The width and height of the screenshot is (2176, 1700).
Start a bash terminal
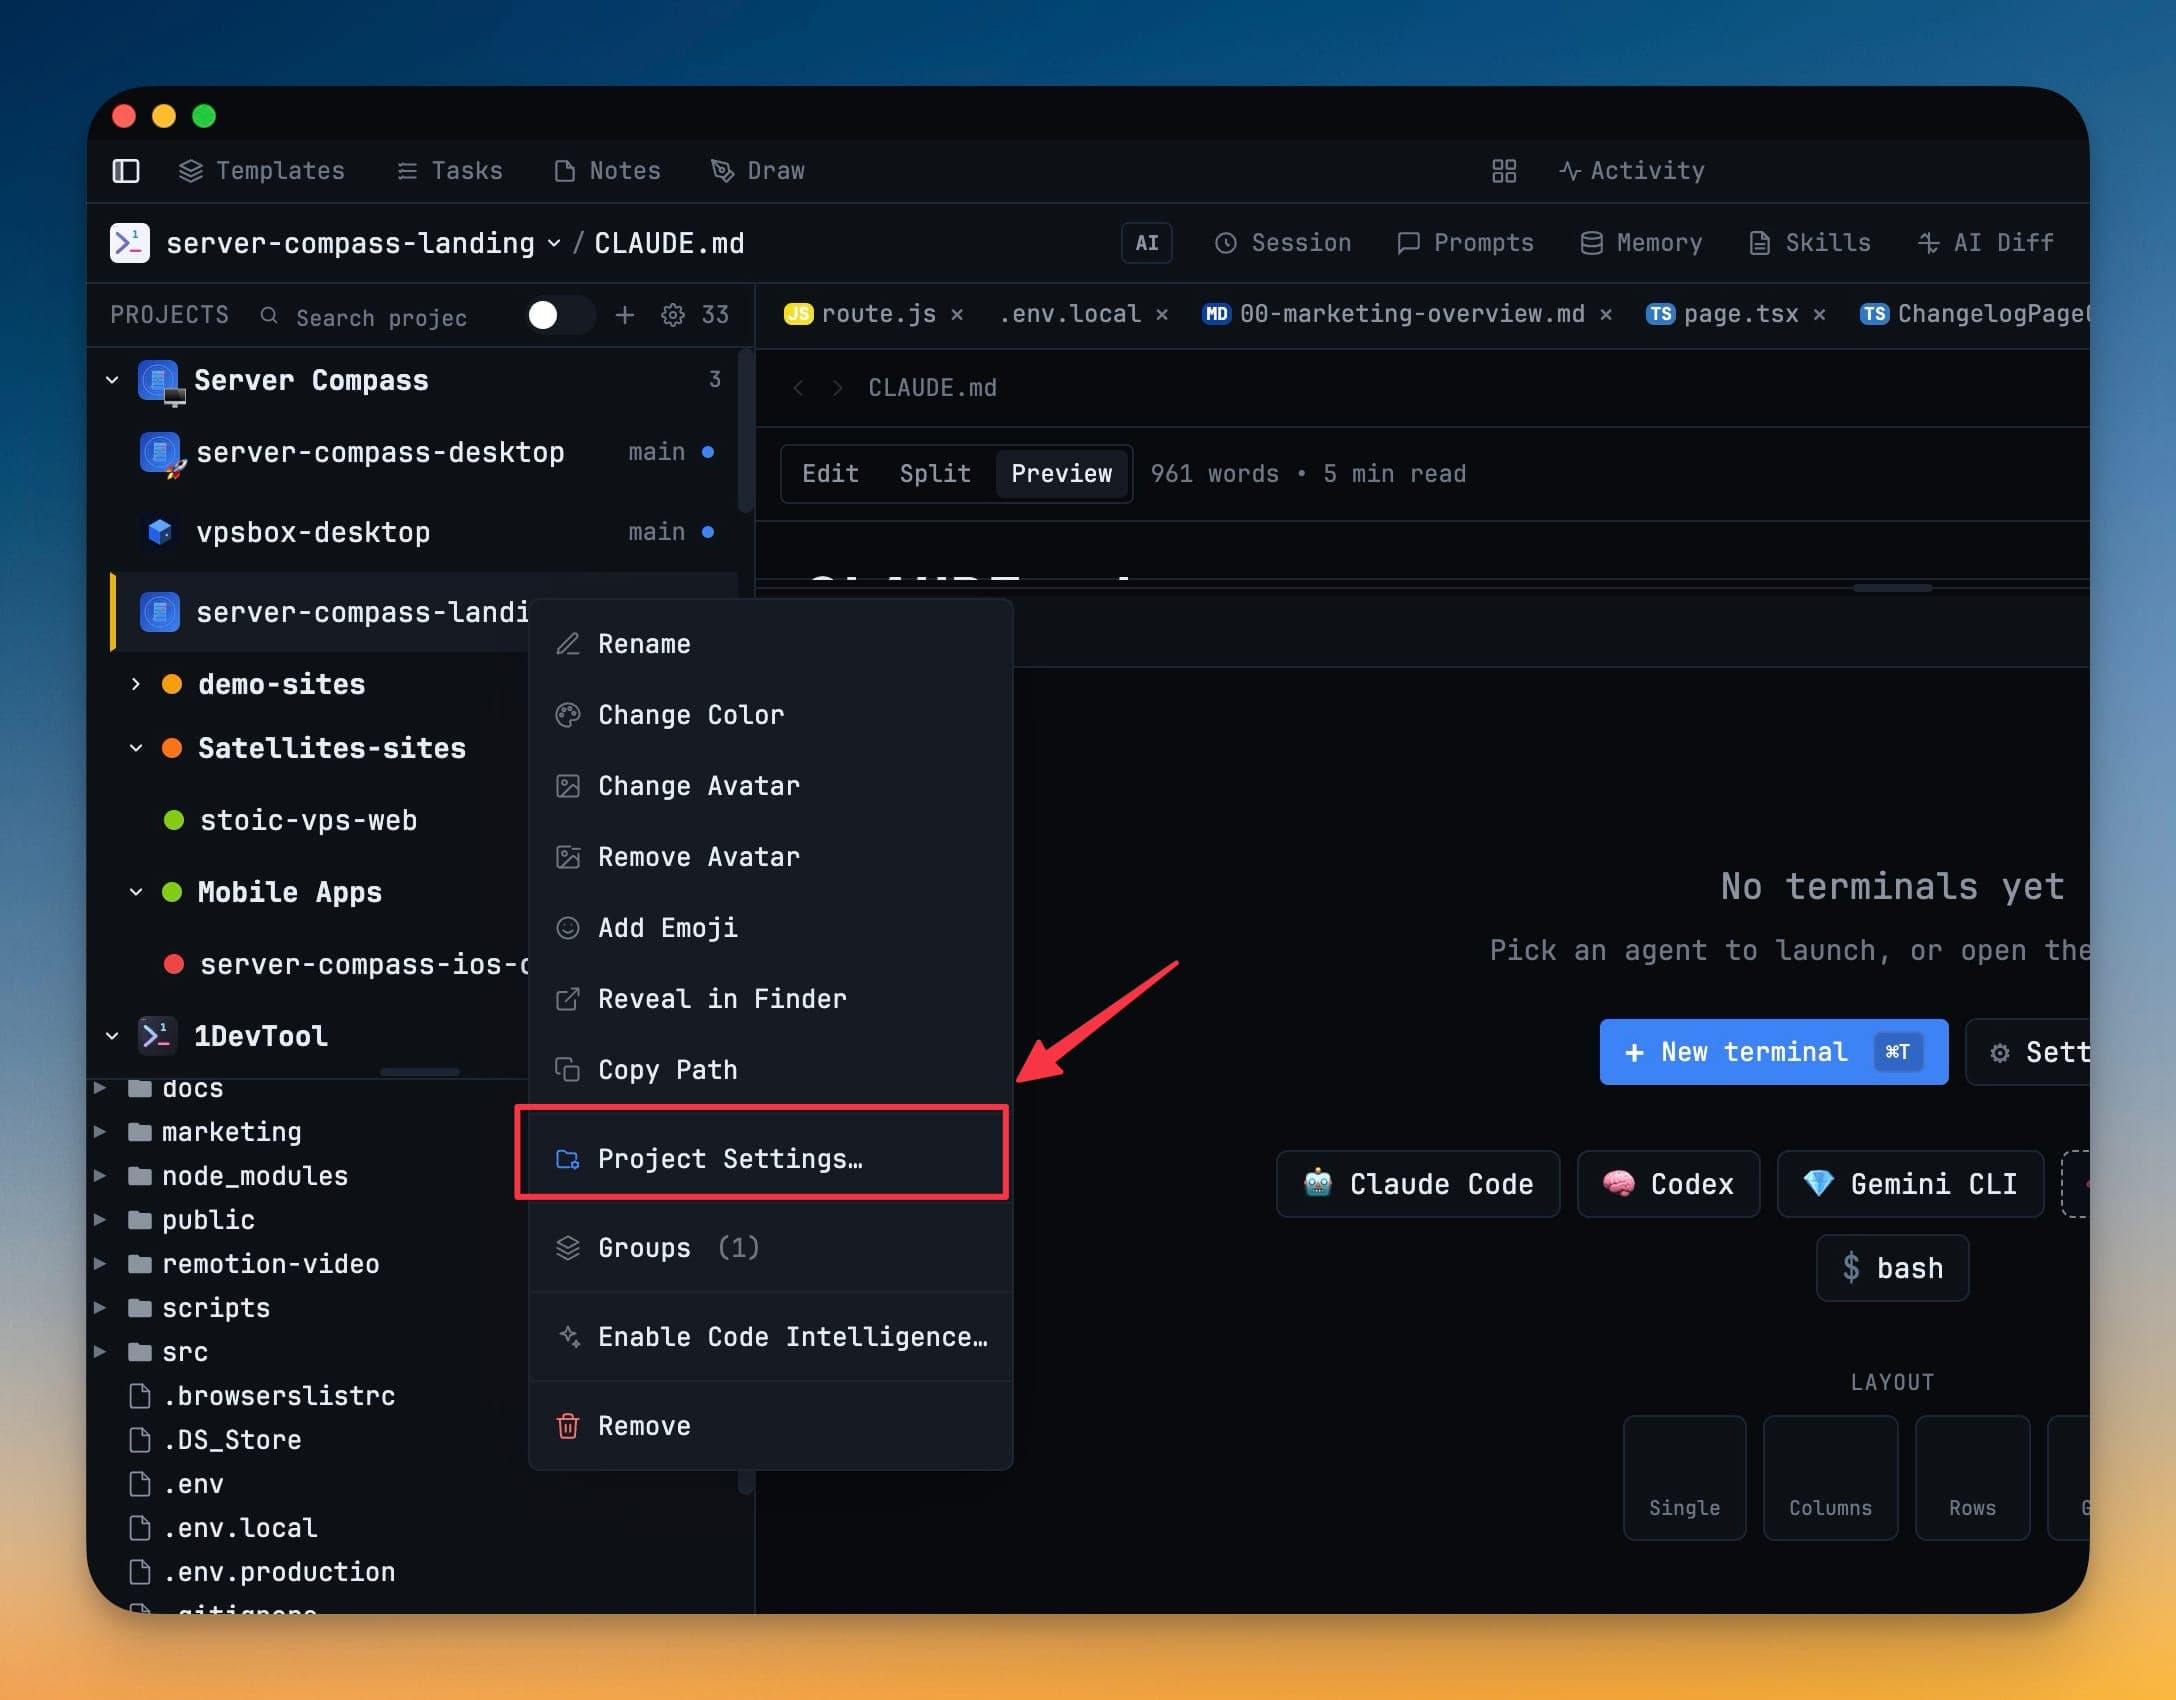click(1892, 1268)
